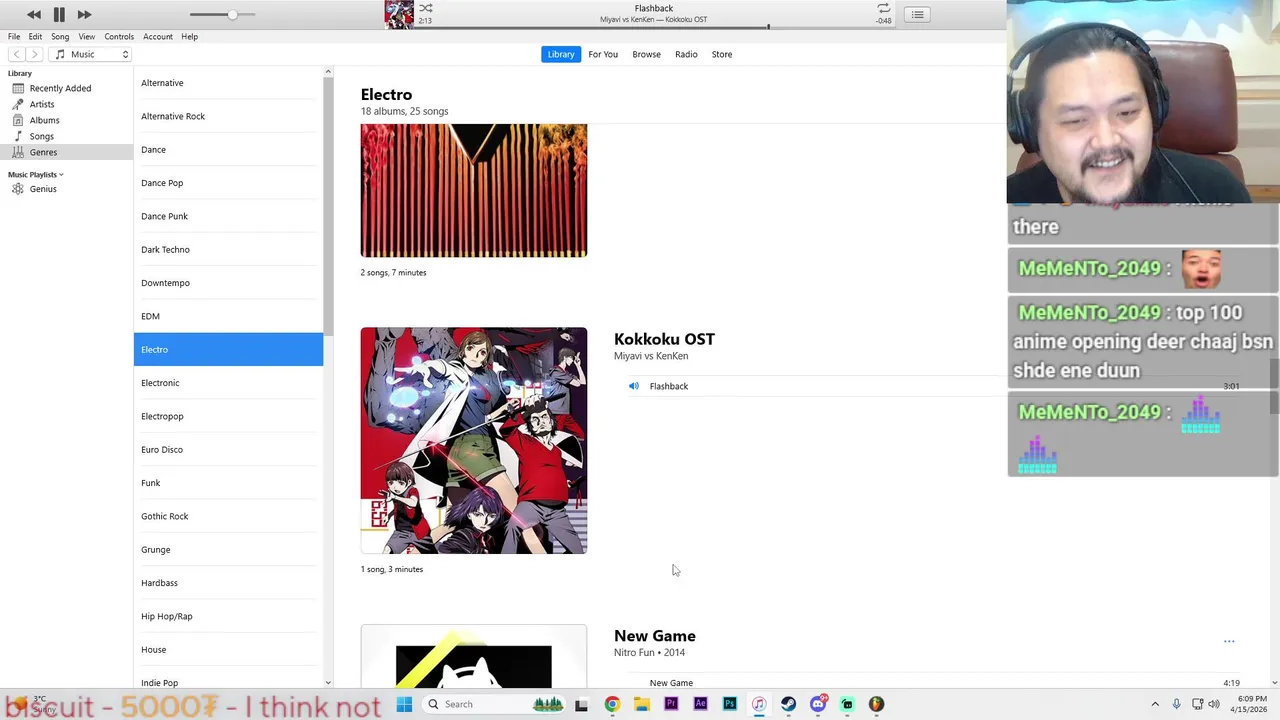Select the Dance Punk genre
Image resolution: width=1280 pixels, height=720 pixels.
[228, 216]
